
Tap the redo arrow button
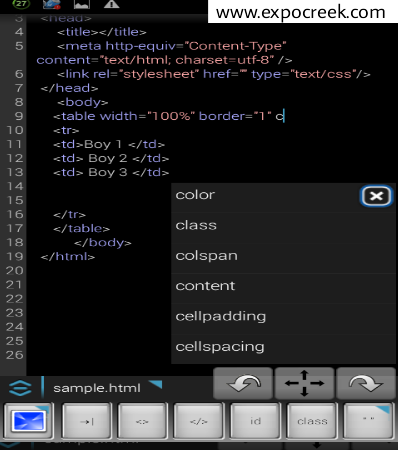click(366, 384)
